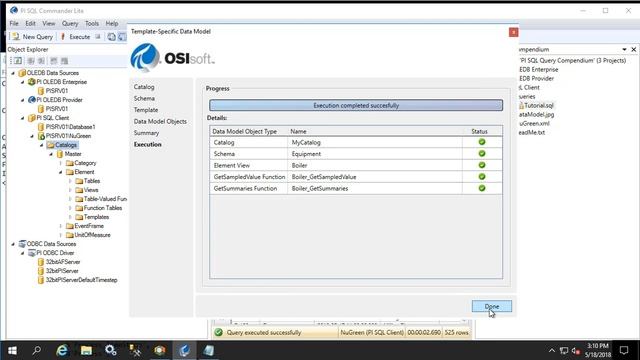Go to the Data Model Objects step
Viewport: 640px width, 360px height.
(x=160, y=121)
